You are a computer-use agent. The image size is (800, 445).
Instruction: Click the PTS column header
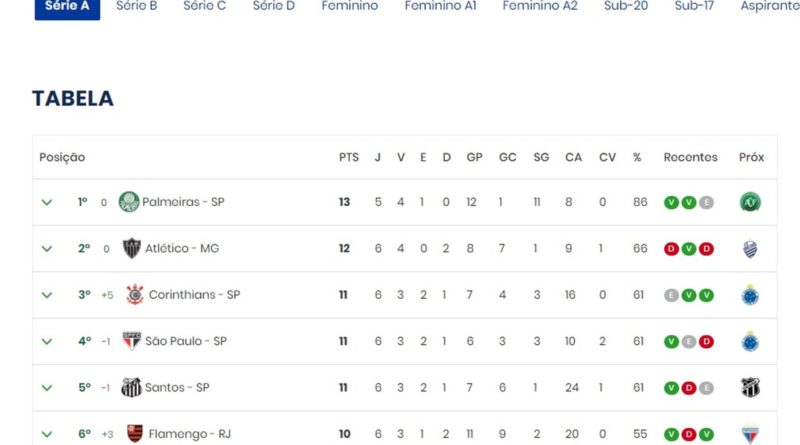point(348,157)
